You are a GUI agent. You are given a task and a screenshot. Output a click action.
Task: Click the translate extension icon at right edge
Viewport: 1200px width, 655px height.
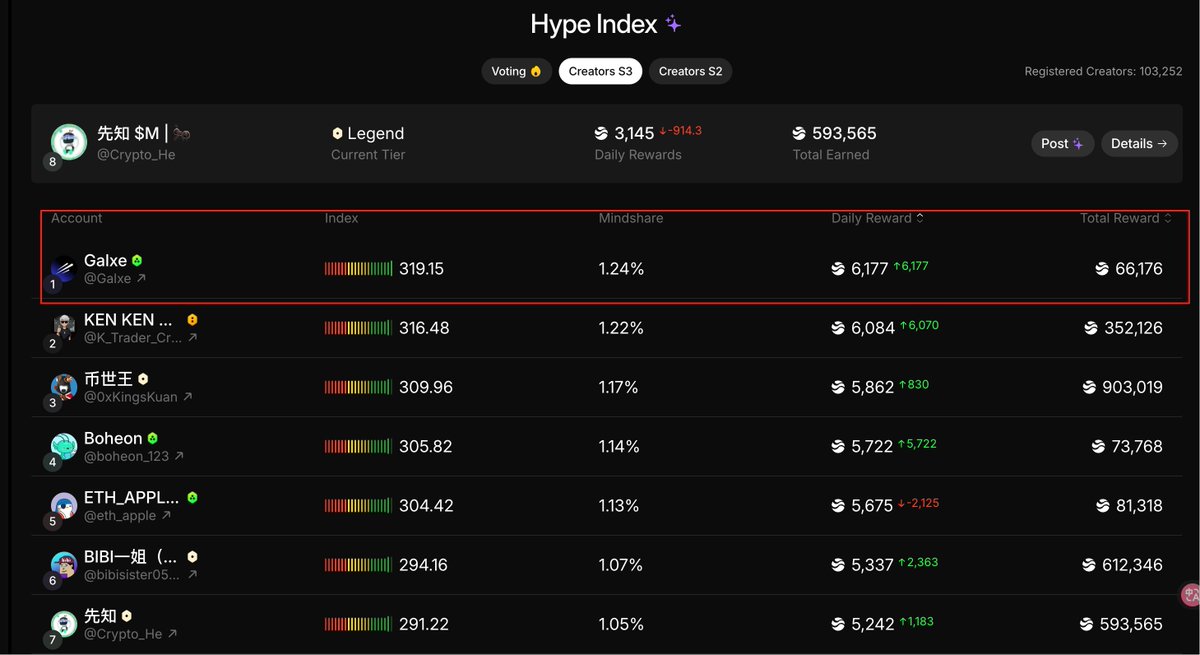point(1190,595)
